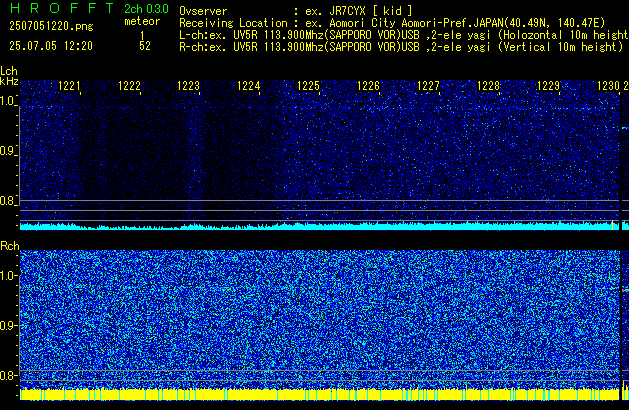Click the cyan Lch signal level strip
This screenshot has height=410, width=629.
[x=320, y=226]
